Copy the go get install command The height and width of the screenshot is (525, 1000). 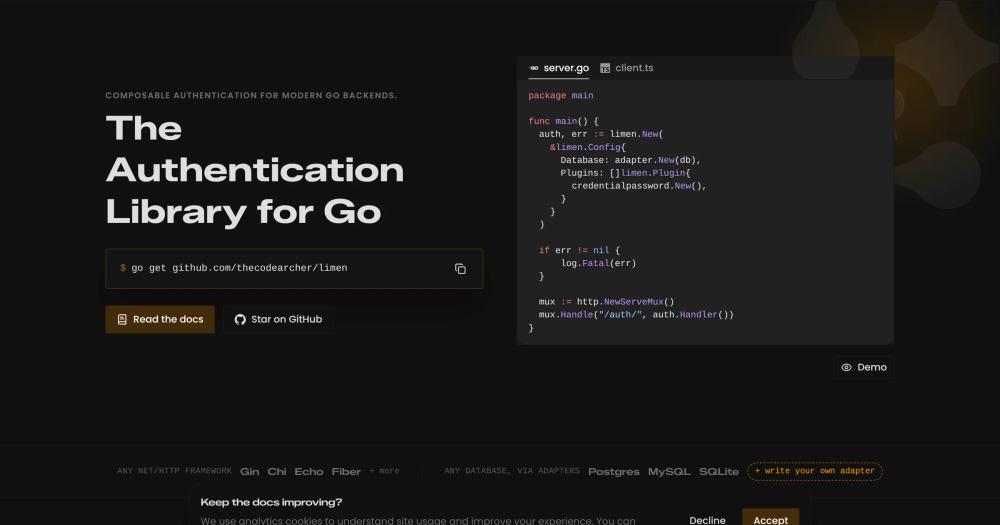(x=460, y=269)
